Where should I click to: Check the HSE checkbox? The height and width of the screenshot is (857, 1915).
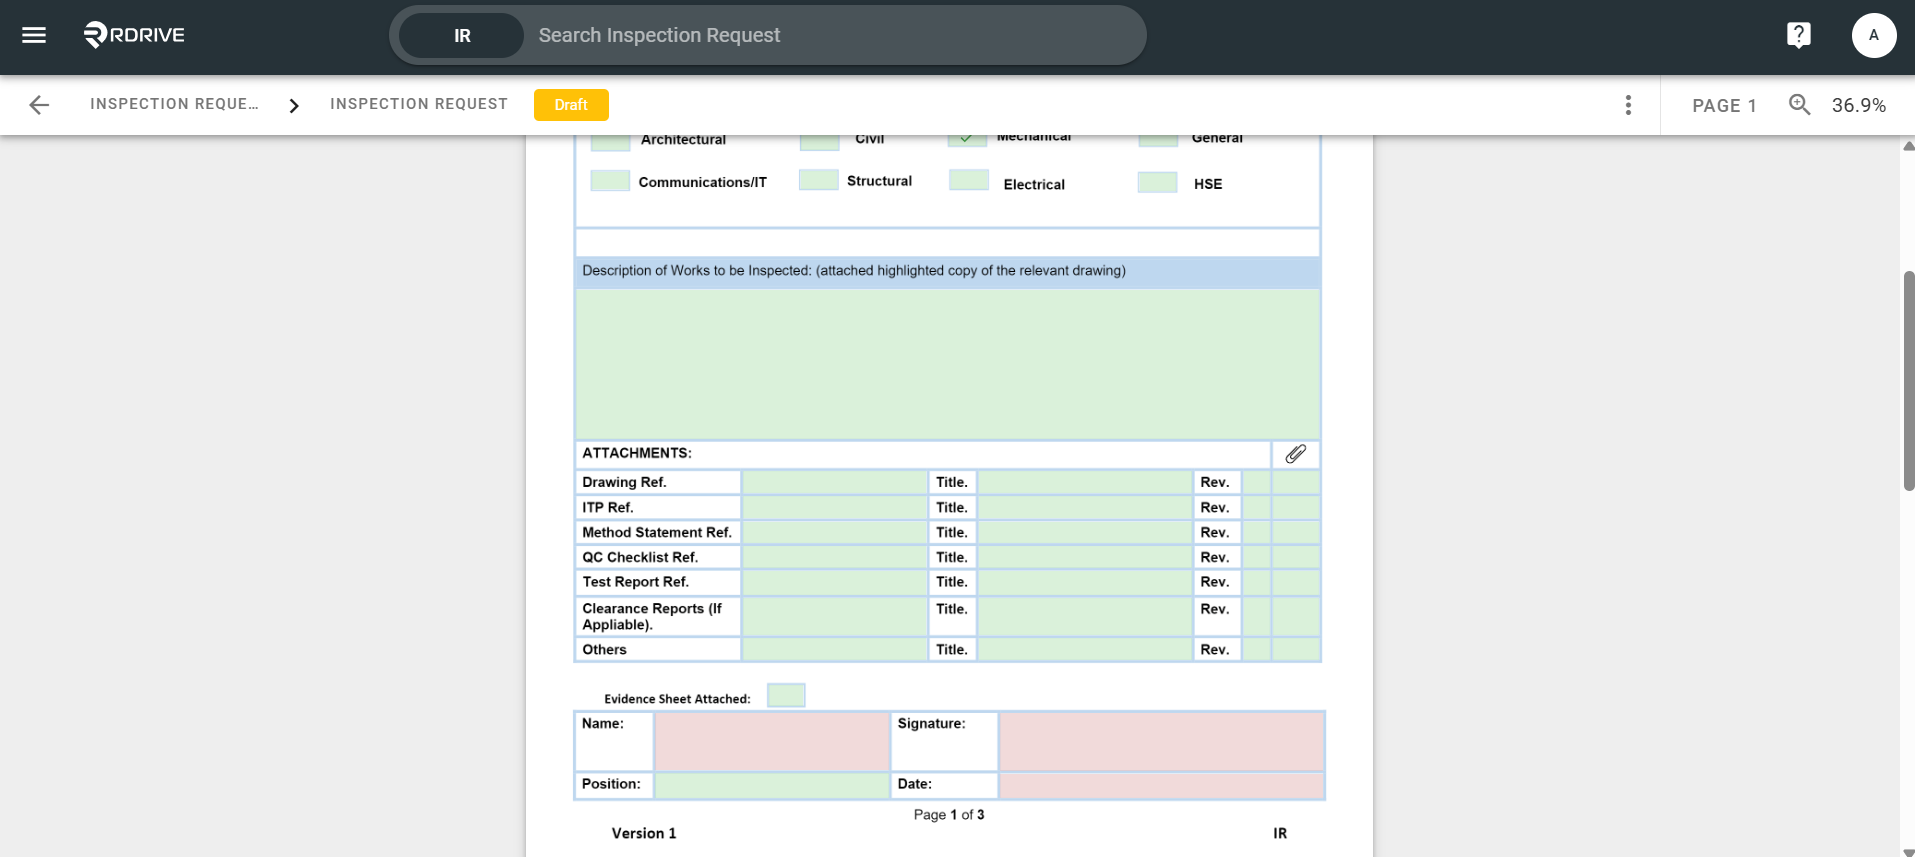point(1158,182)
